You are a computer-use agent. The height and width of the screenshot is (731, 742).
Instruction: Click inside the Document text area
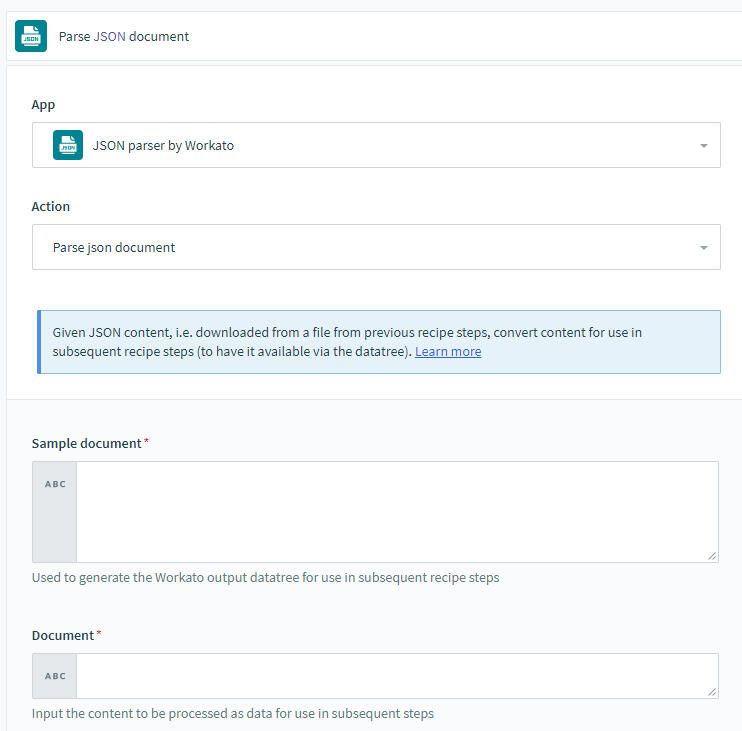tap(397, 676)
